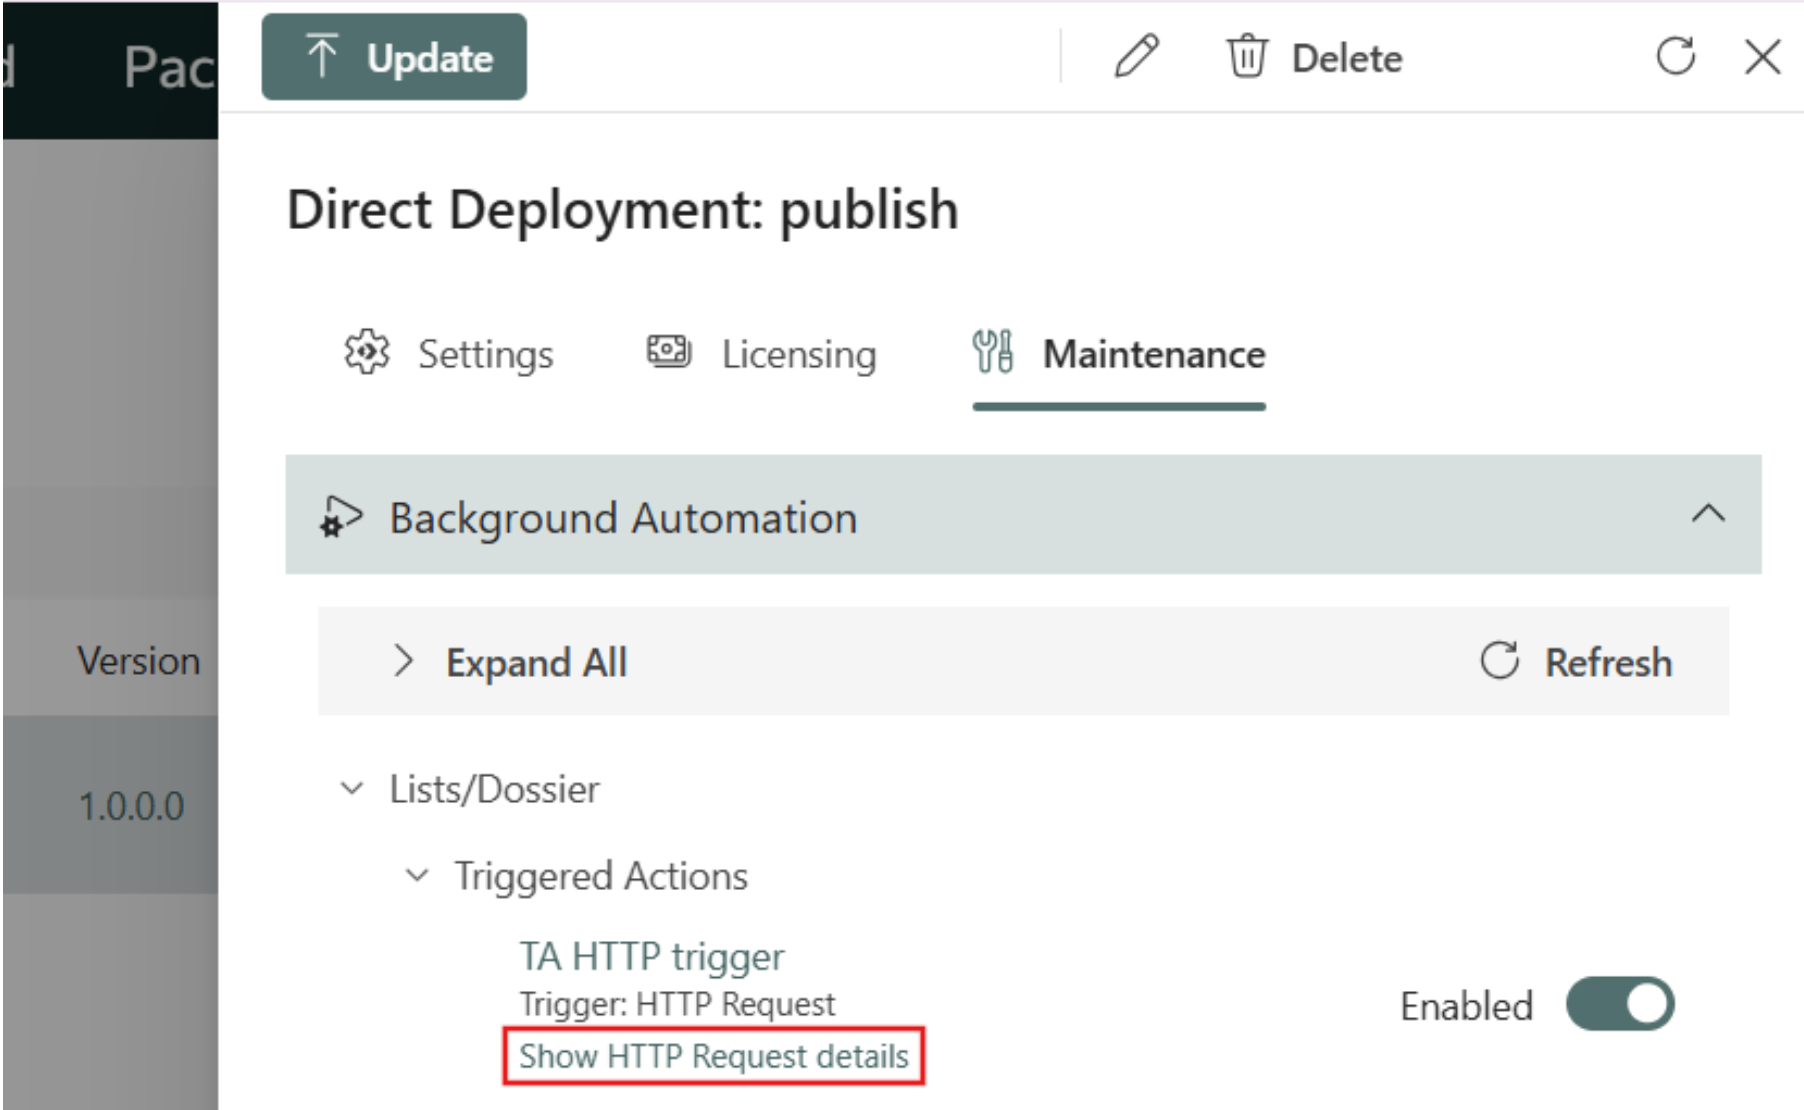The width and height of the screenshot is (1804, 1110).
Task: Collapse the Triggered Actions node
Action: pos(417,876)
